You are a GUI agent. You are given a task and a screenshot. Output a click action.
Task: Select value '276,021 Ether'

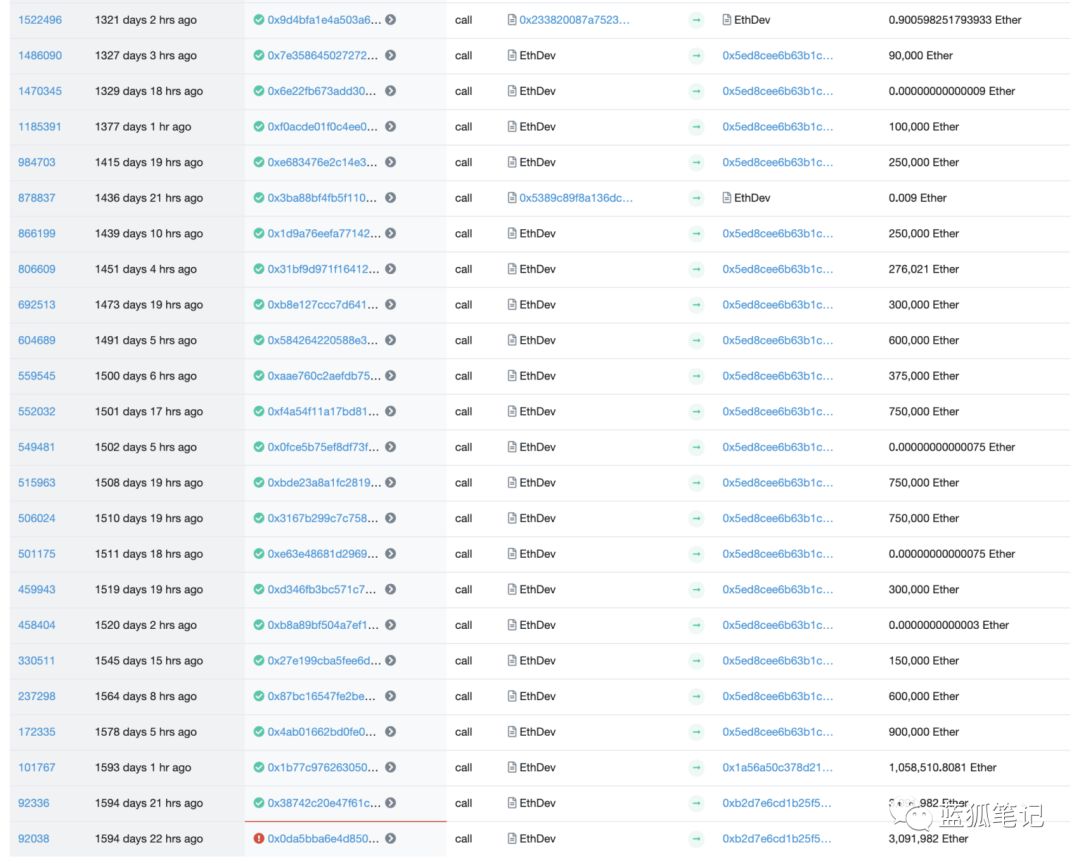(924, 269)
